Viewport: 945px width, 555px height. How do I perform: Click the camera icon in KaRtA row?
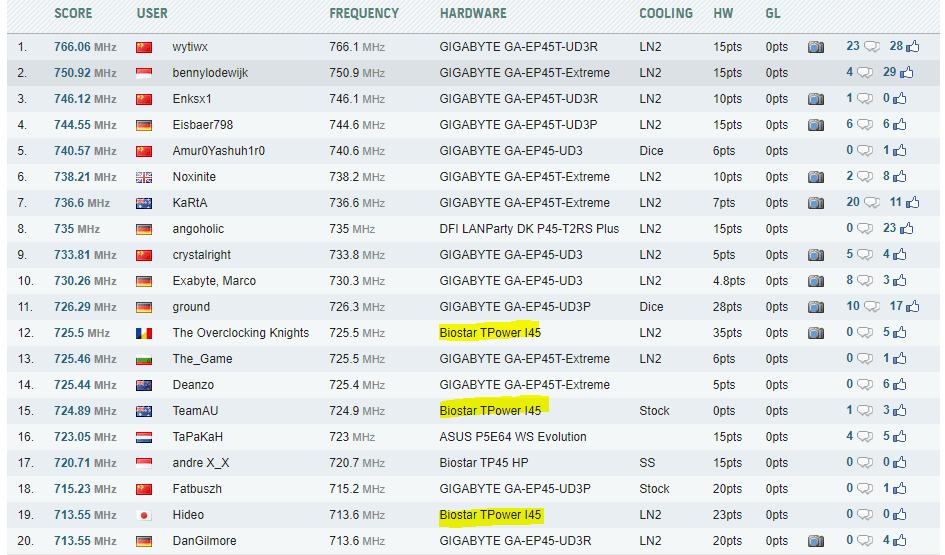816,203
